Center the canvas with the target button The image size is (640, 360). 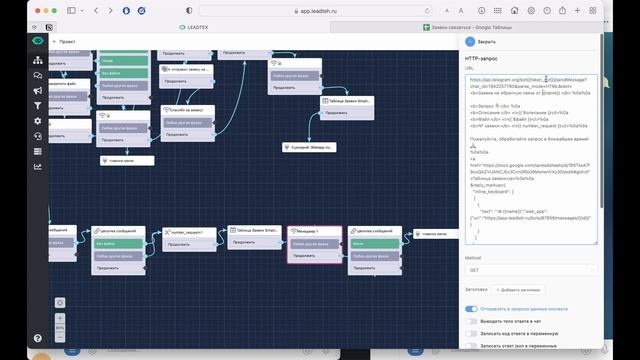coord(60,302)
